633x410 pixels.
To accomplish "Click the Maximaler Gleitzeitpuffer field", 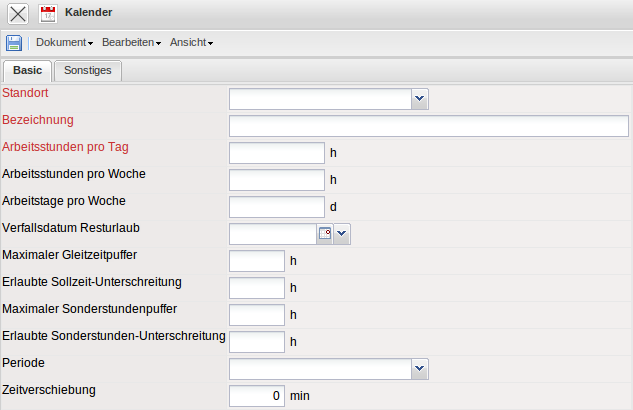I will click(257, 260).
